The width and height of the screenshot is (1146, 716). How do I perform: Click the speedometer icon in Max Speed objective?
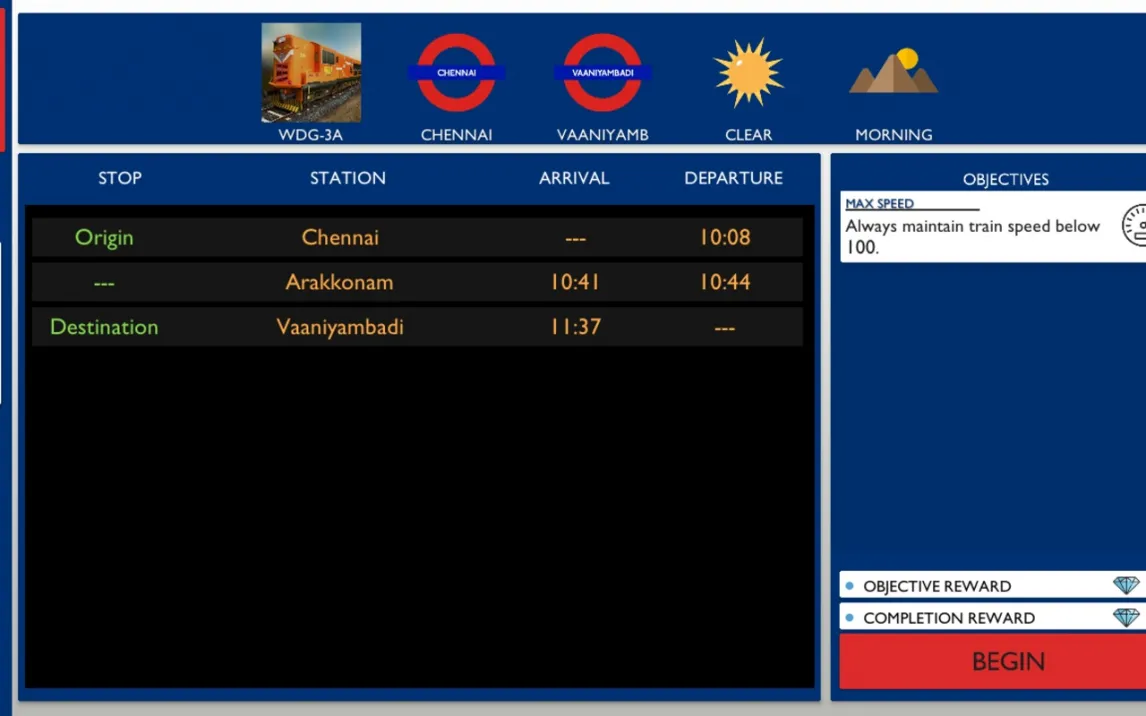point(1133,226)
